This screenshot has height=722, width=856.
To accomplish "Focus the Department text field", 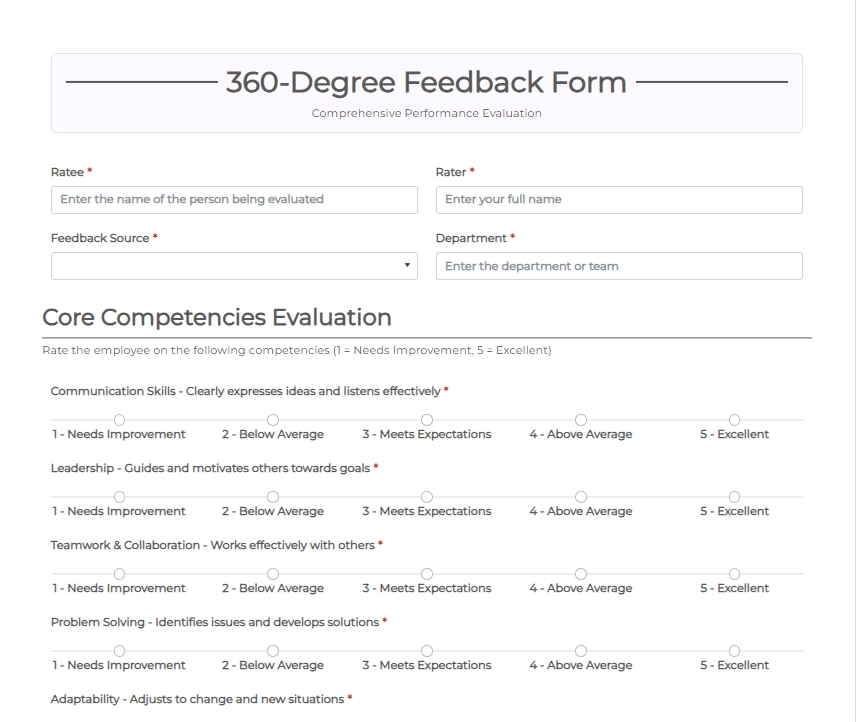I will coord(619,266).
